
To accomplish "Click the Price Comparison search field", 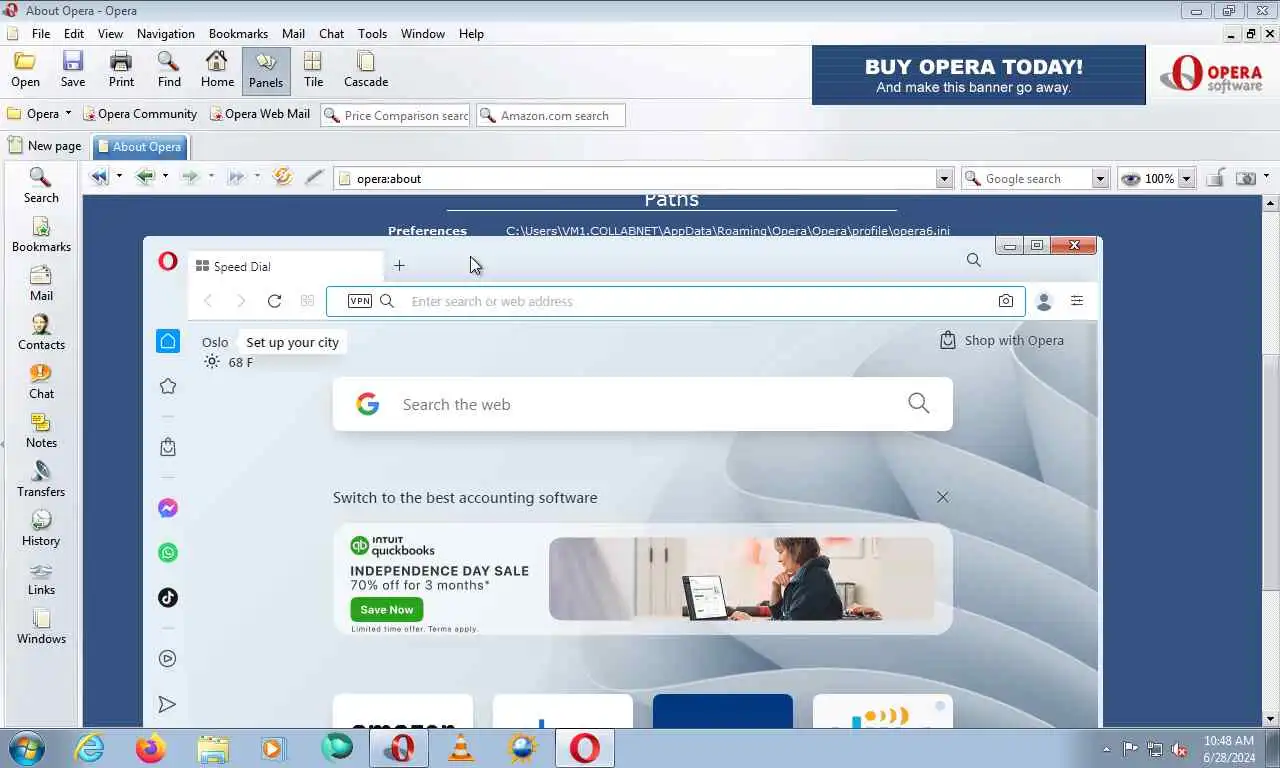I will [395, 115].
